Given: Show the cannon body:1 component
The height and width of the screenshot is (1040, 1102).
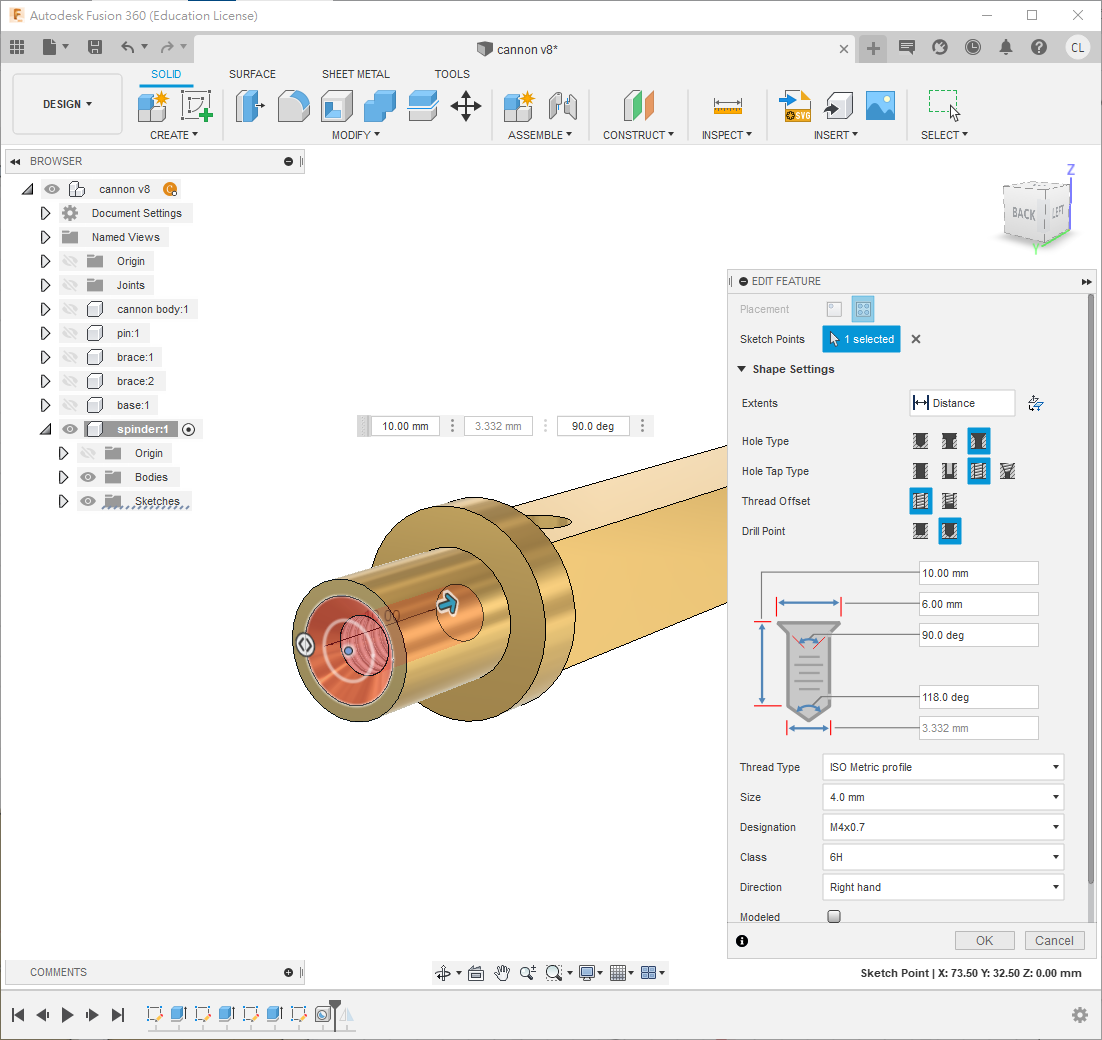Looking at the screenshot, I should click(70, 309).
